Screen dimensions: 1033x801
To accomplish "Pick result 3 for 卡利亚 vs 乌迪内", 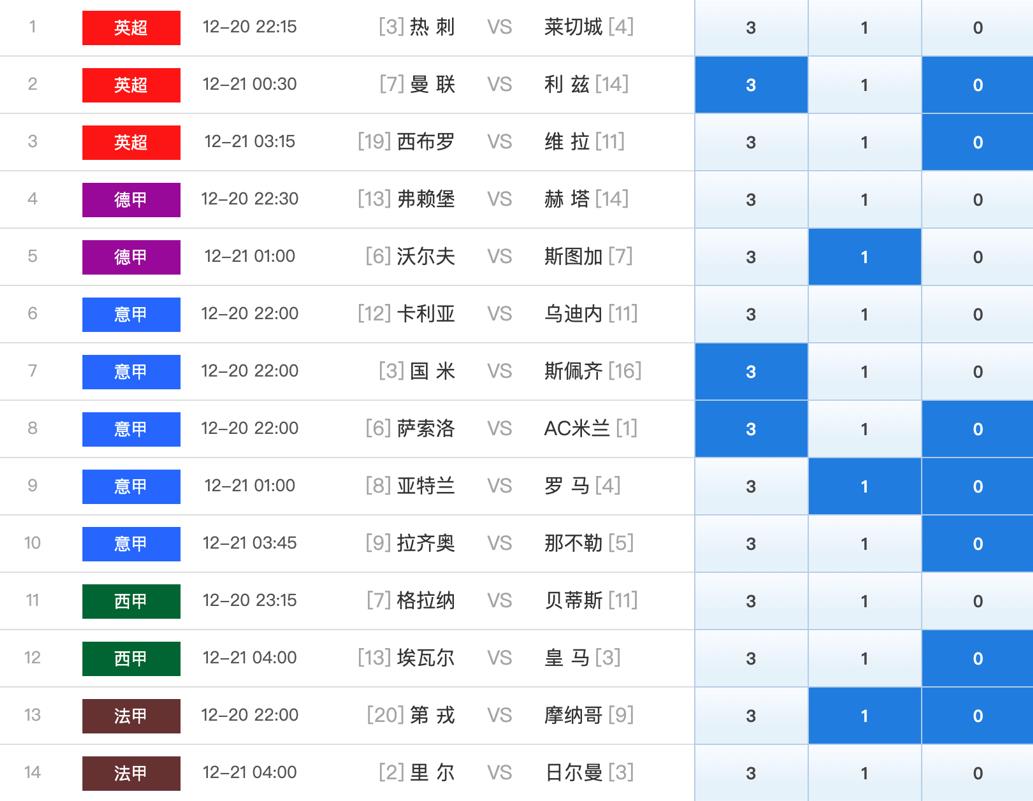I will coord(751,314).
